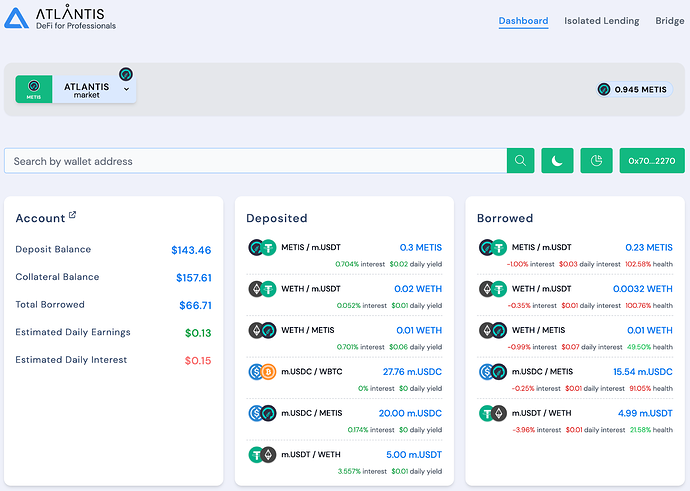This screenshot has height=491, width=690.
Task: Select the 15.54 m.USDC borrowed amount
Action: tap(643, 372)
